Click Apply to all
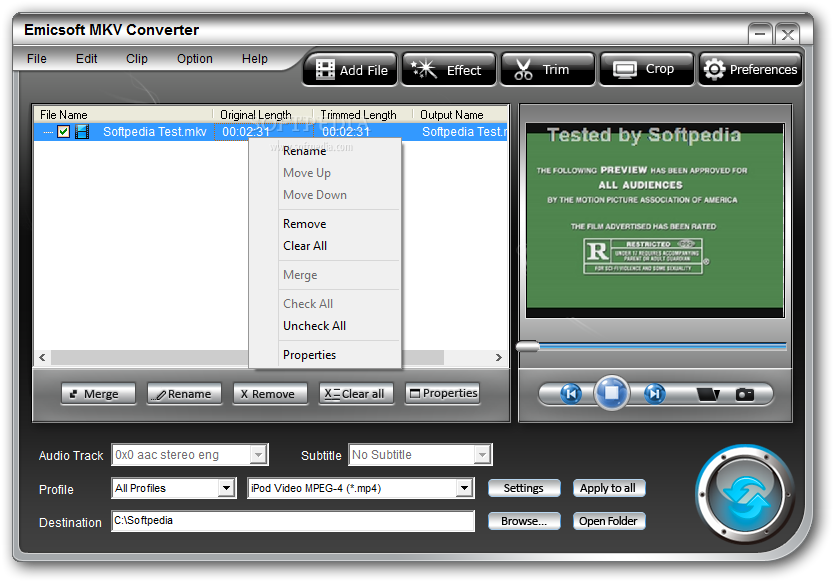834x582 pixels. pos(608,488)
